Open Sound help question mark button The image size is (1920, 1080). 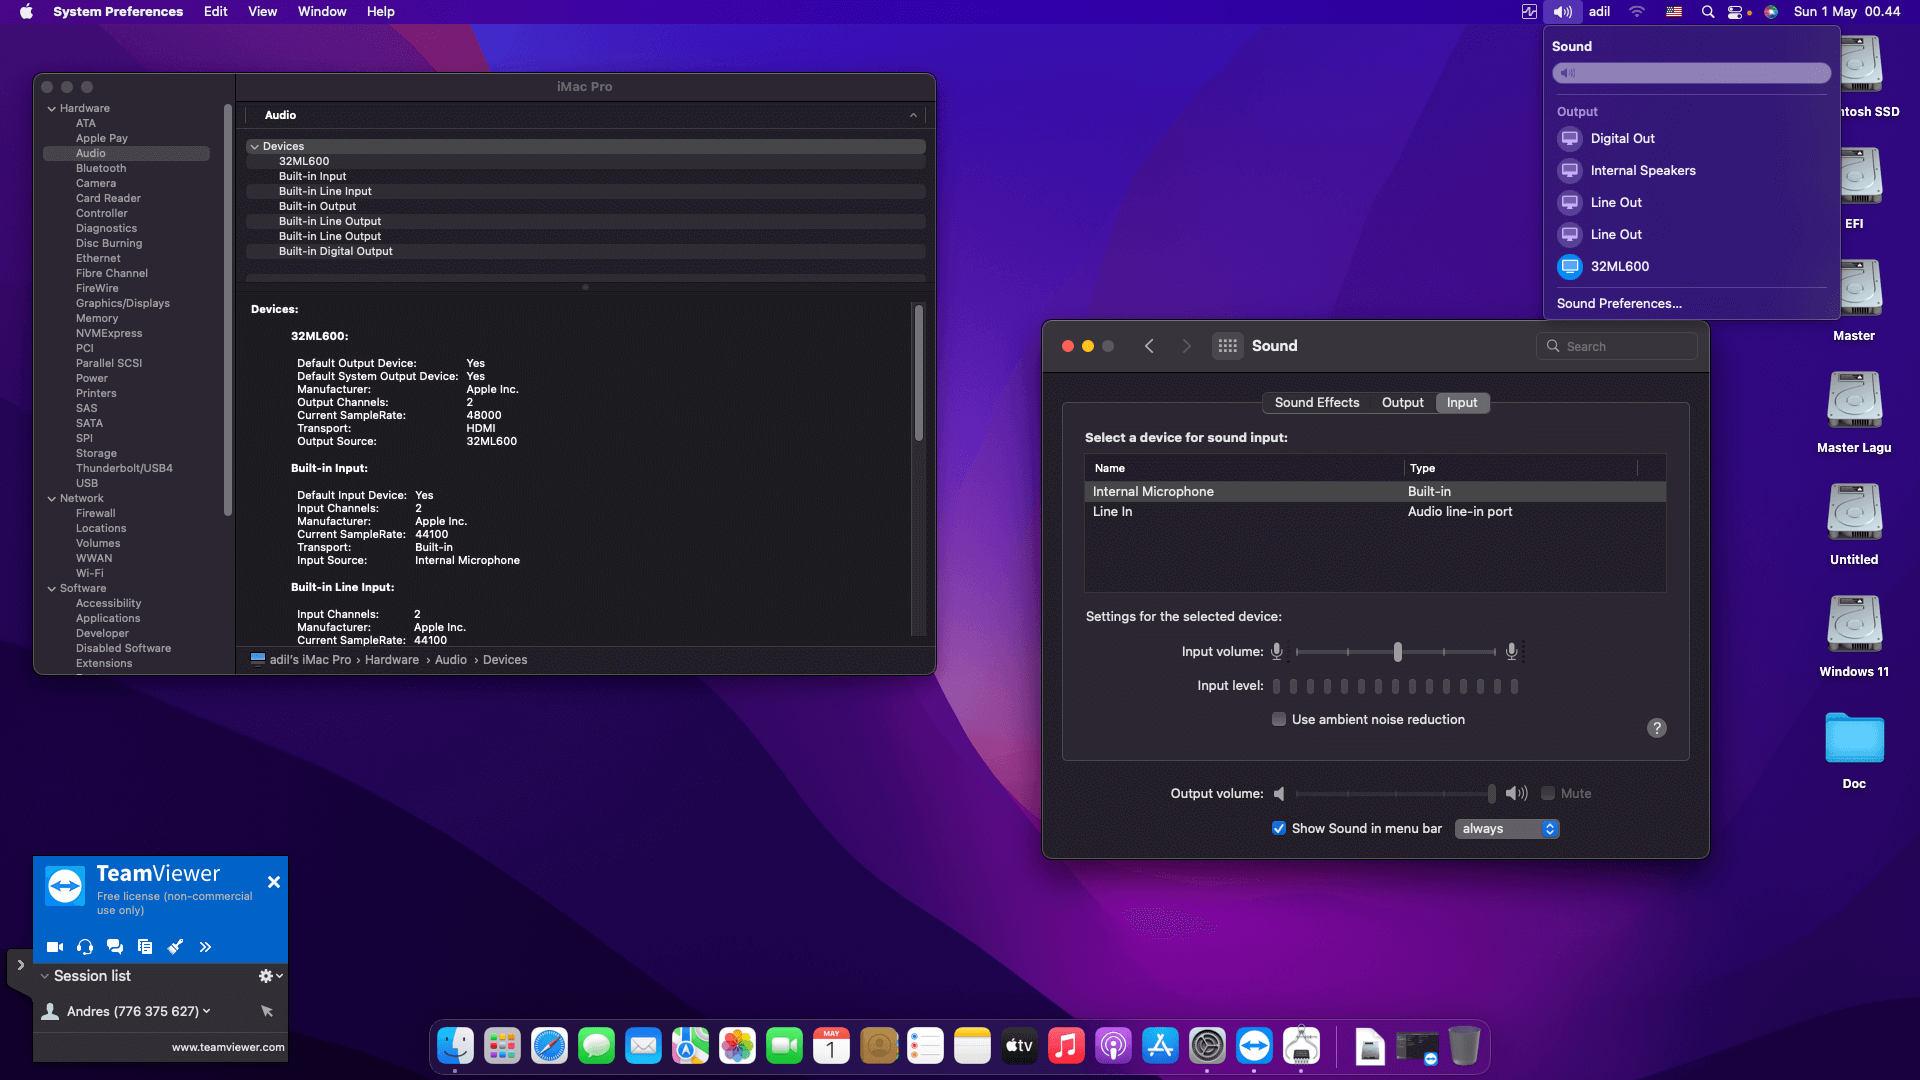(1657, 728)
